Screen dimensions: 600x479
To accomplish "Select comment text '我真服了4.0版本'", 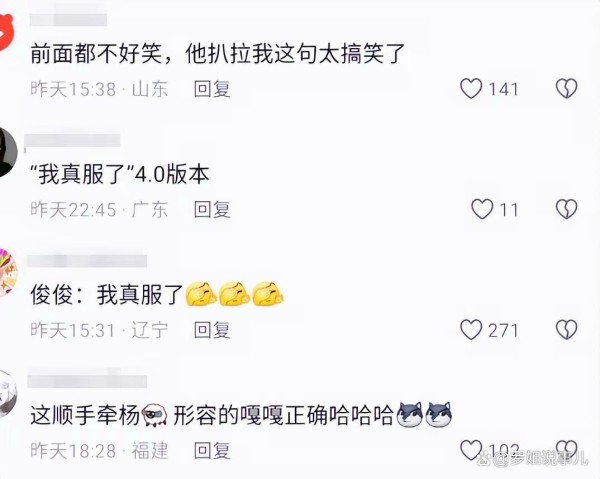I will tap(120, 174).
